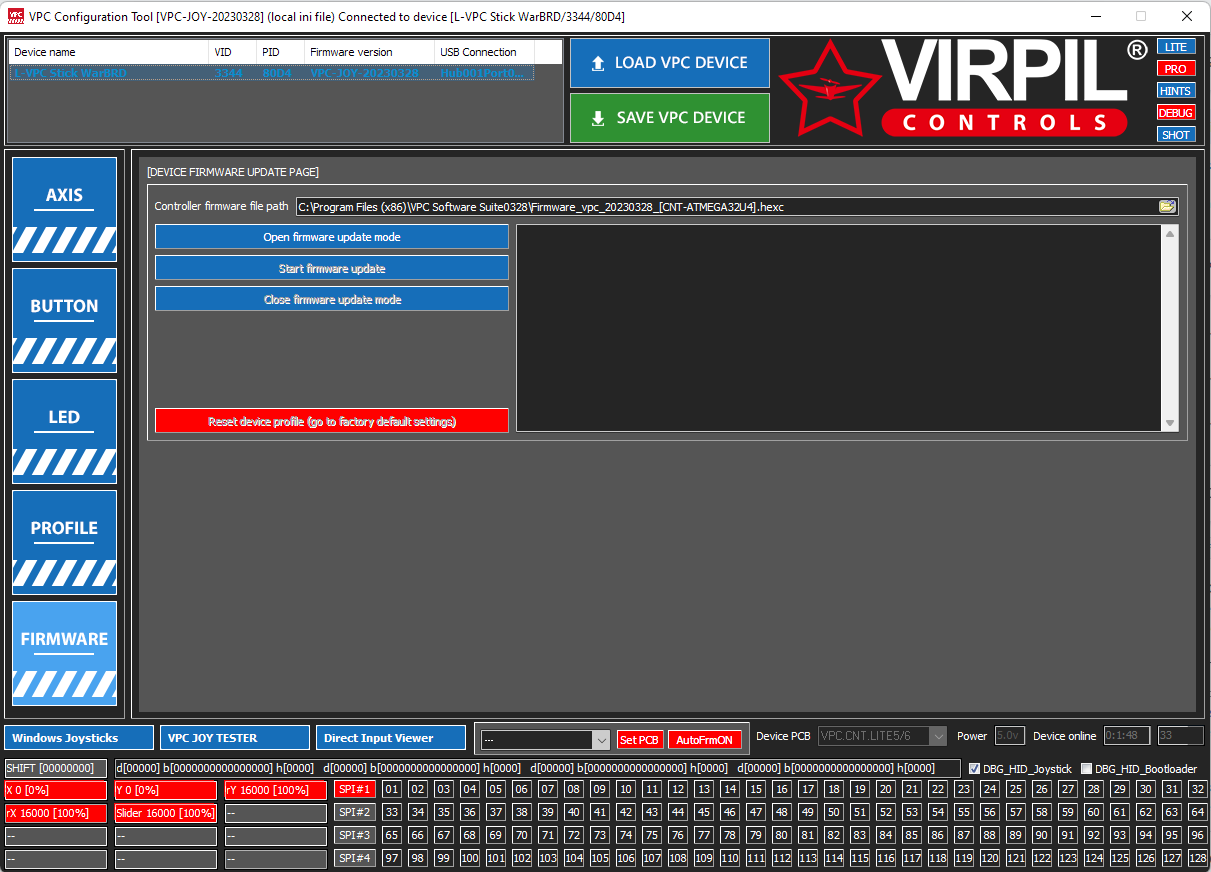Click Start firmware update
The height and width of the screenshot is (872, 1211).
332,268
